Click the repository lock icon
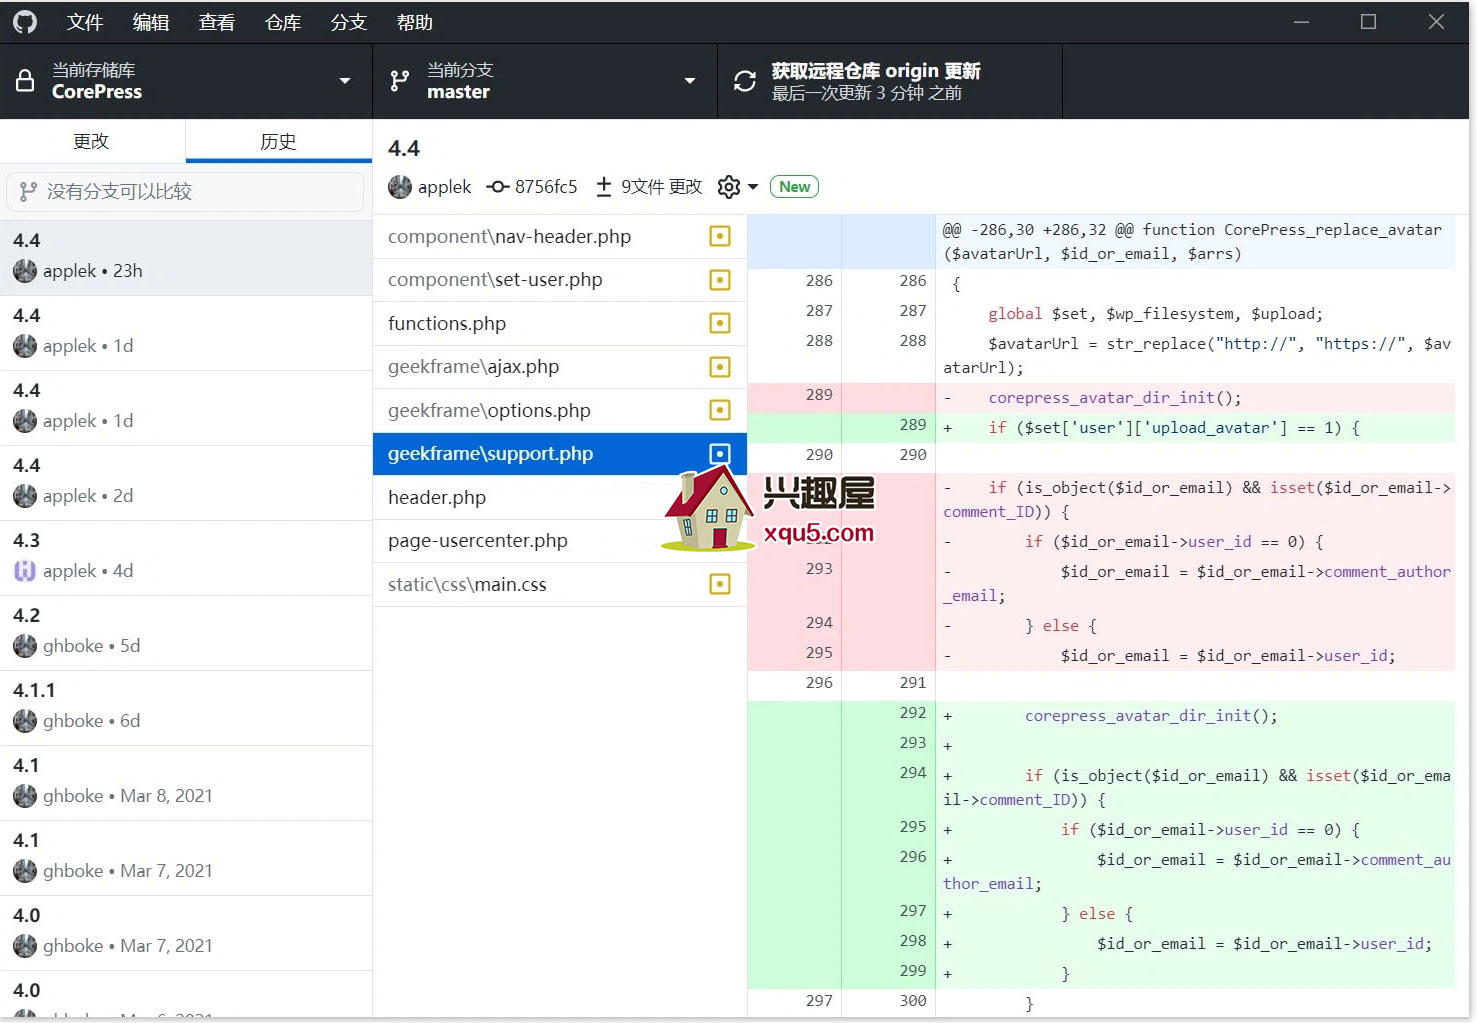1477x1023 pixels. click(25, 81)
